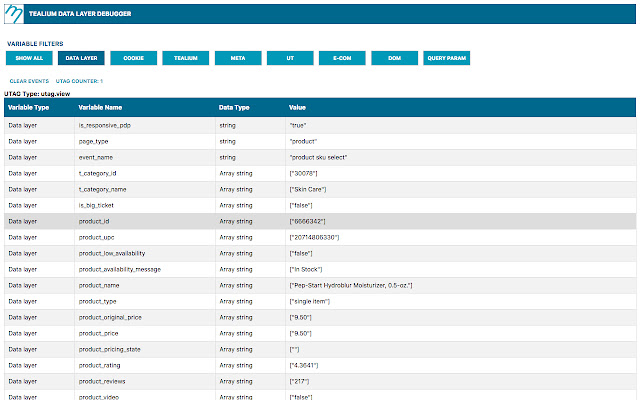This screenshot has width=640, height=400.
Task: Filter variables by TEALIUM
Action: click(x=186, y=58)
